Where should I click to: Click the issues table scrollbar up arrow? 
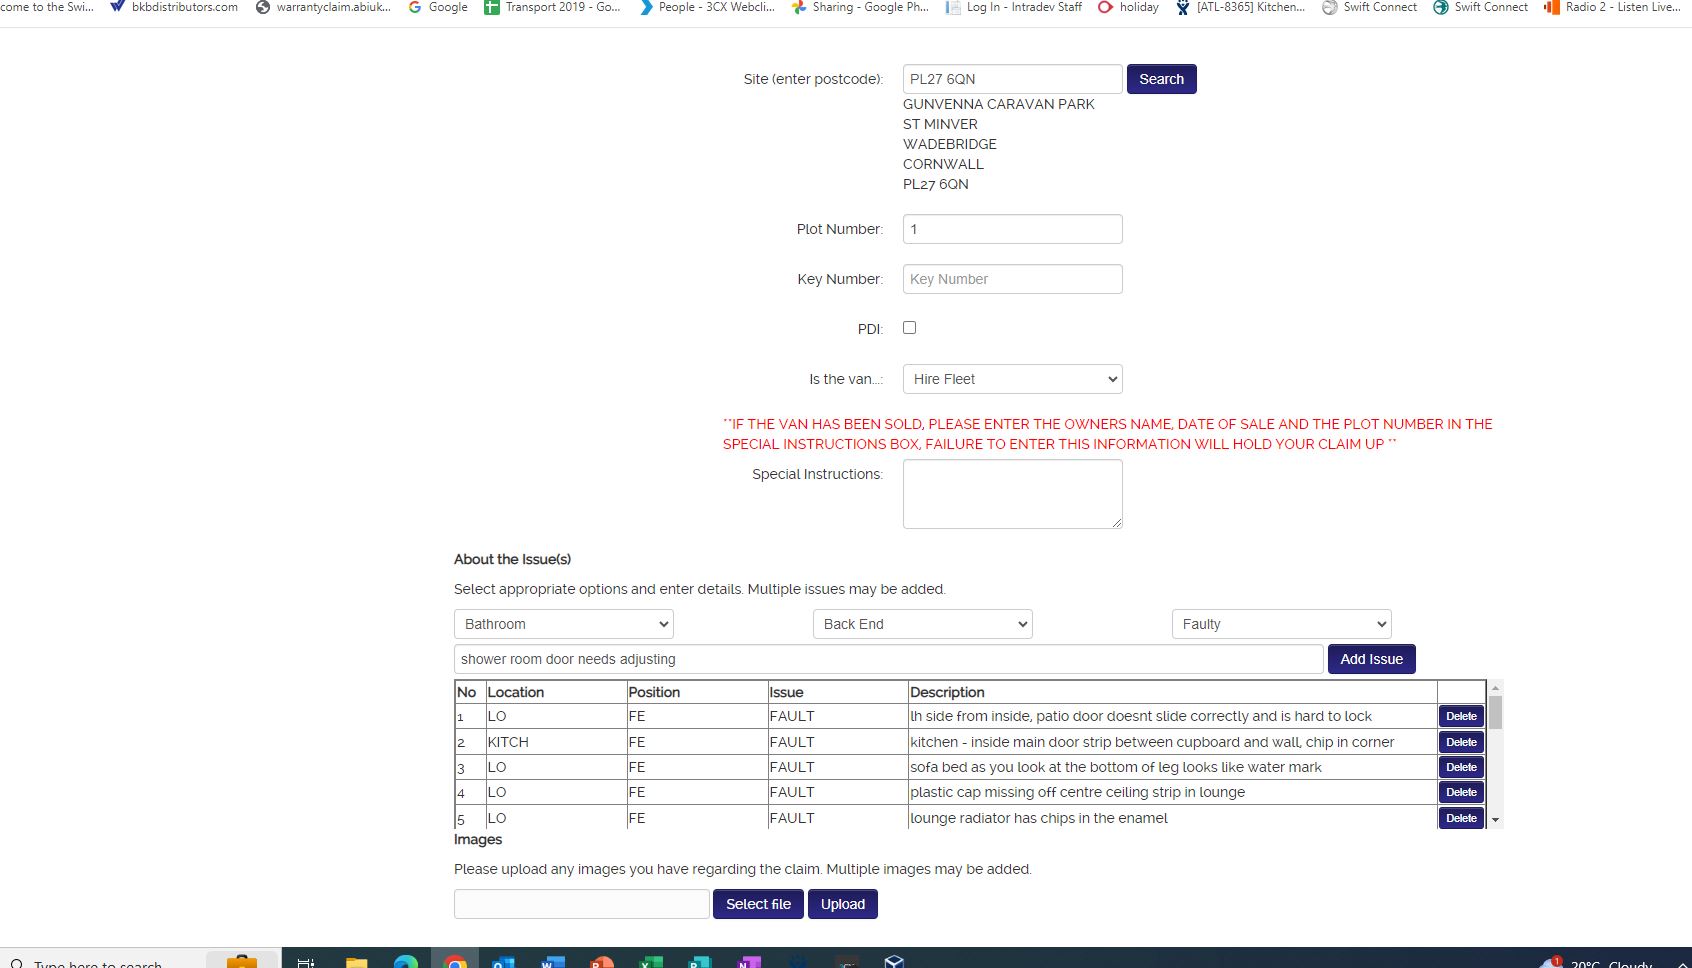pyautogui.click(x=1495, y=688)
